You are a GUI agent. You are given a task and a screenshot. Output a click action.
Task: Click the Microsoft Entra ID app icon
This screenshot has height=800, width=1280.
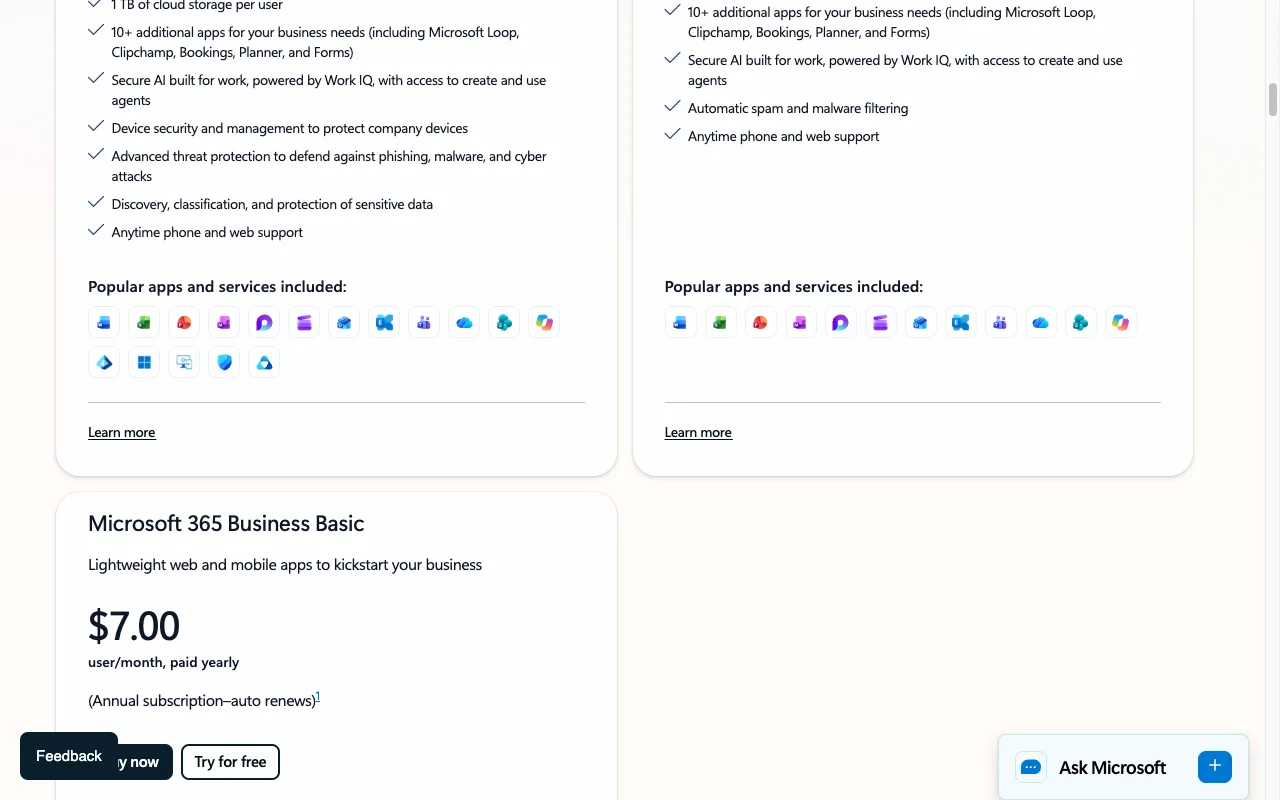pyautogui.click(x=104, y=362)
